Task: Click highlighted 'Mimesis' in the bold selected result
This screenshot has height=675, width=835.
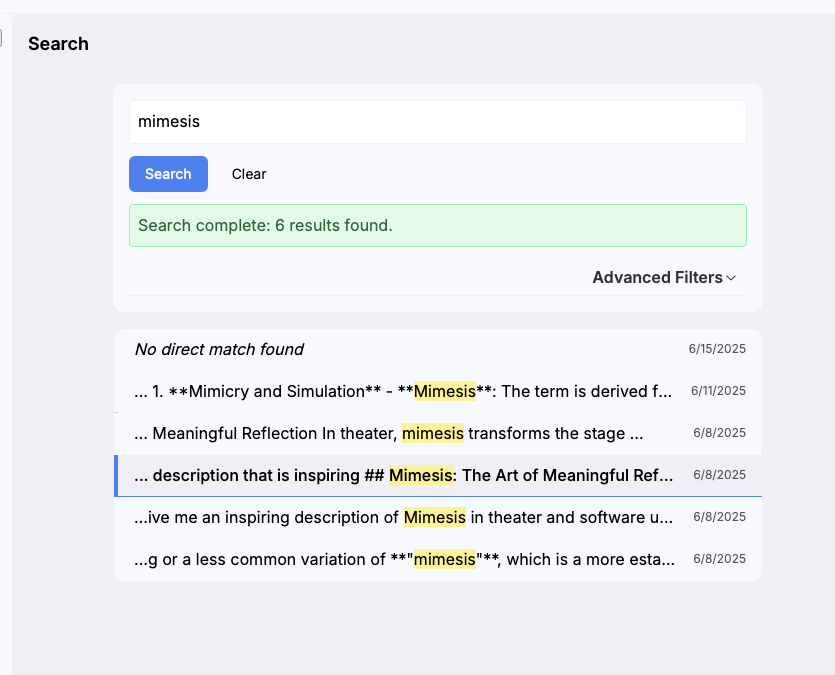Action: [420, 475]
